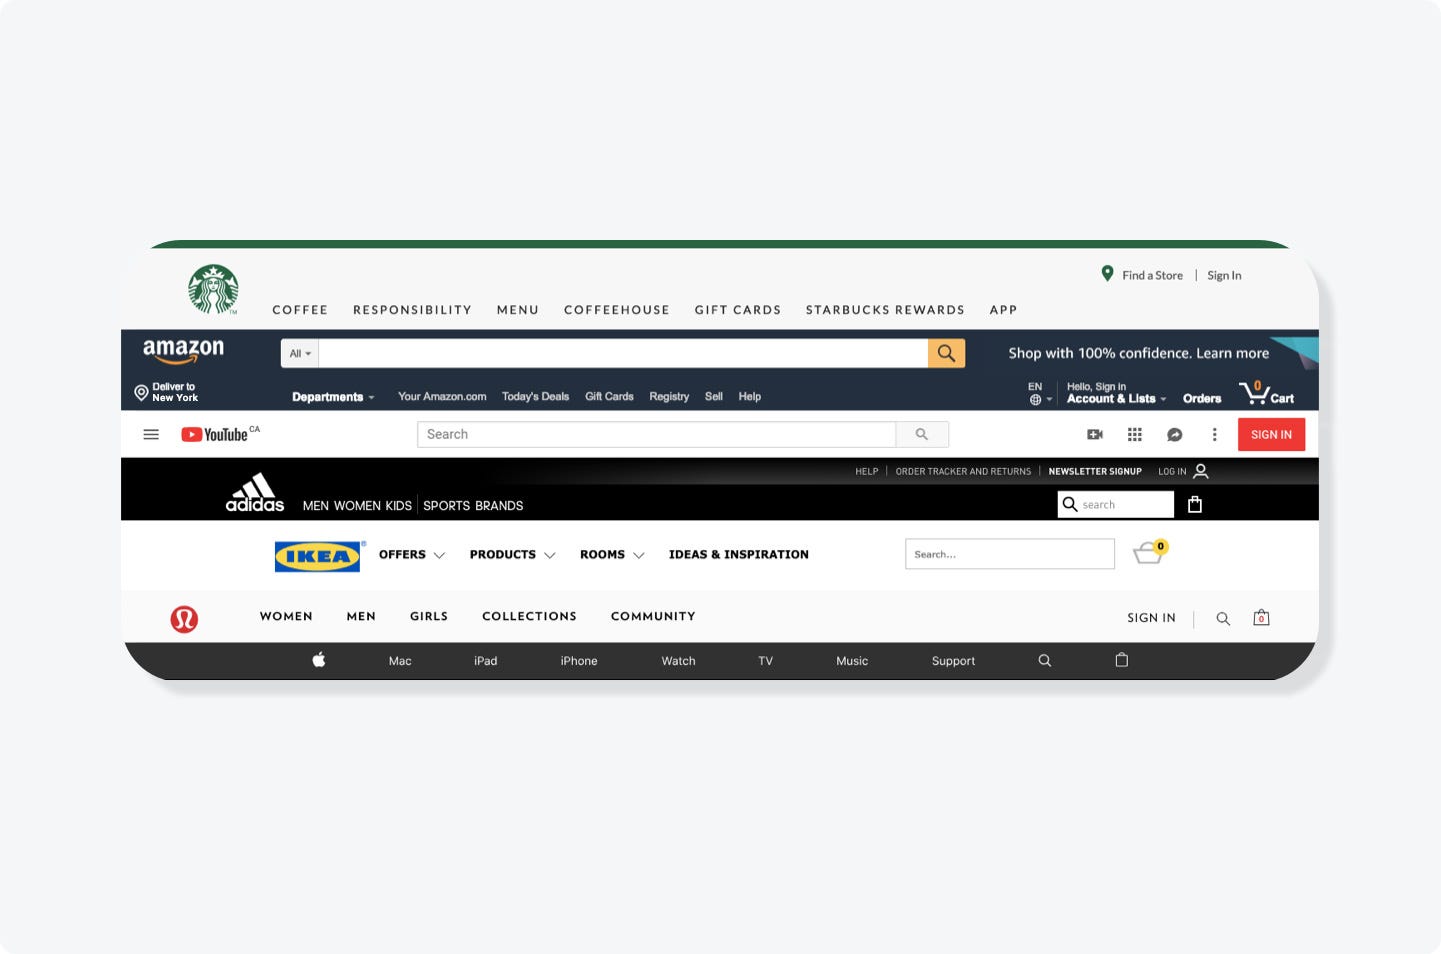Click the YouTube messages bubble icon
This screenshot has height=954, width=1441.
(x=1175, y=435)
